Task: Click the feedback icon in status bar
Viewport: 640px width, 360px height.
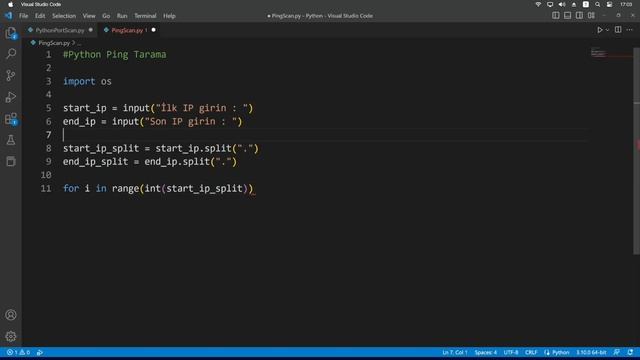Action: 617,352
